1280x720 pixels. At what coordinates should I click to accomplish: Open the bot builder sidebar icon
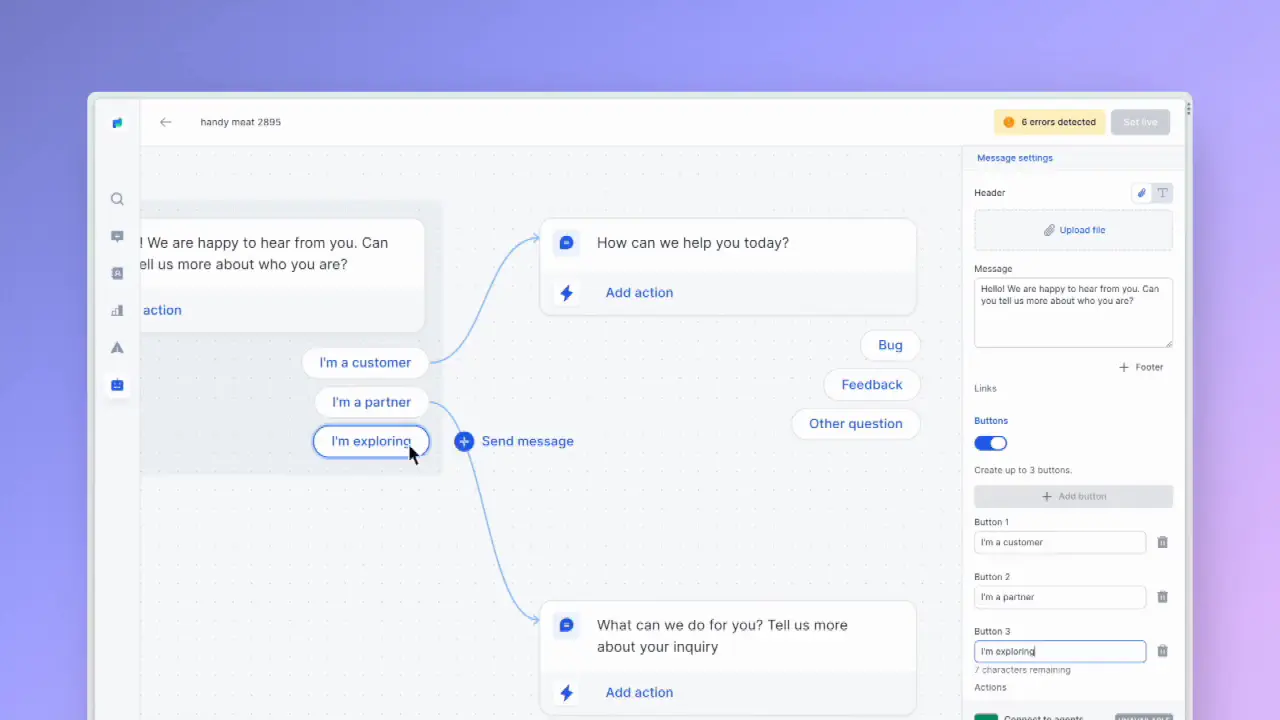point(117,385)
